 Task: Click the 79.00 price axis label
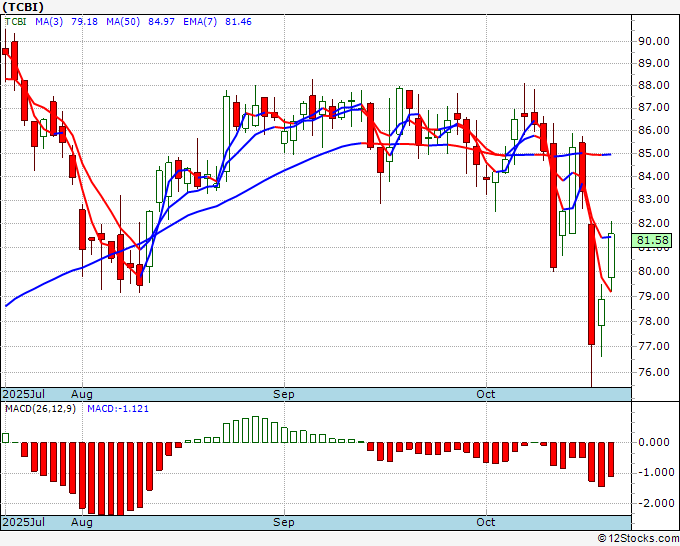654,296
